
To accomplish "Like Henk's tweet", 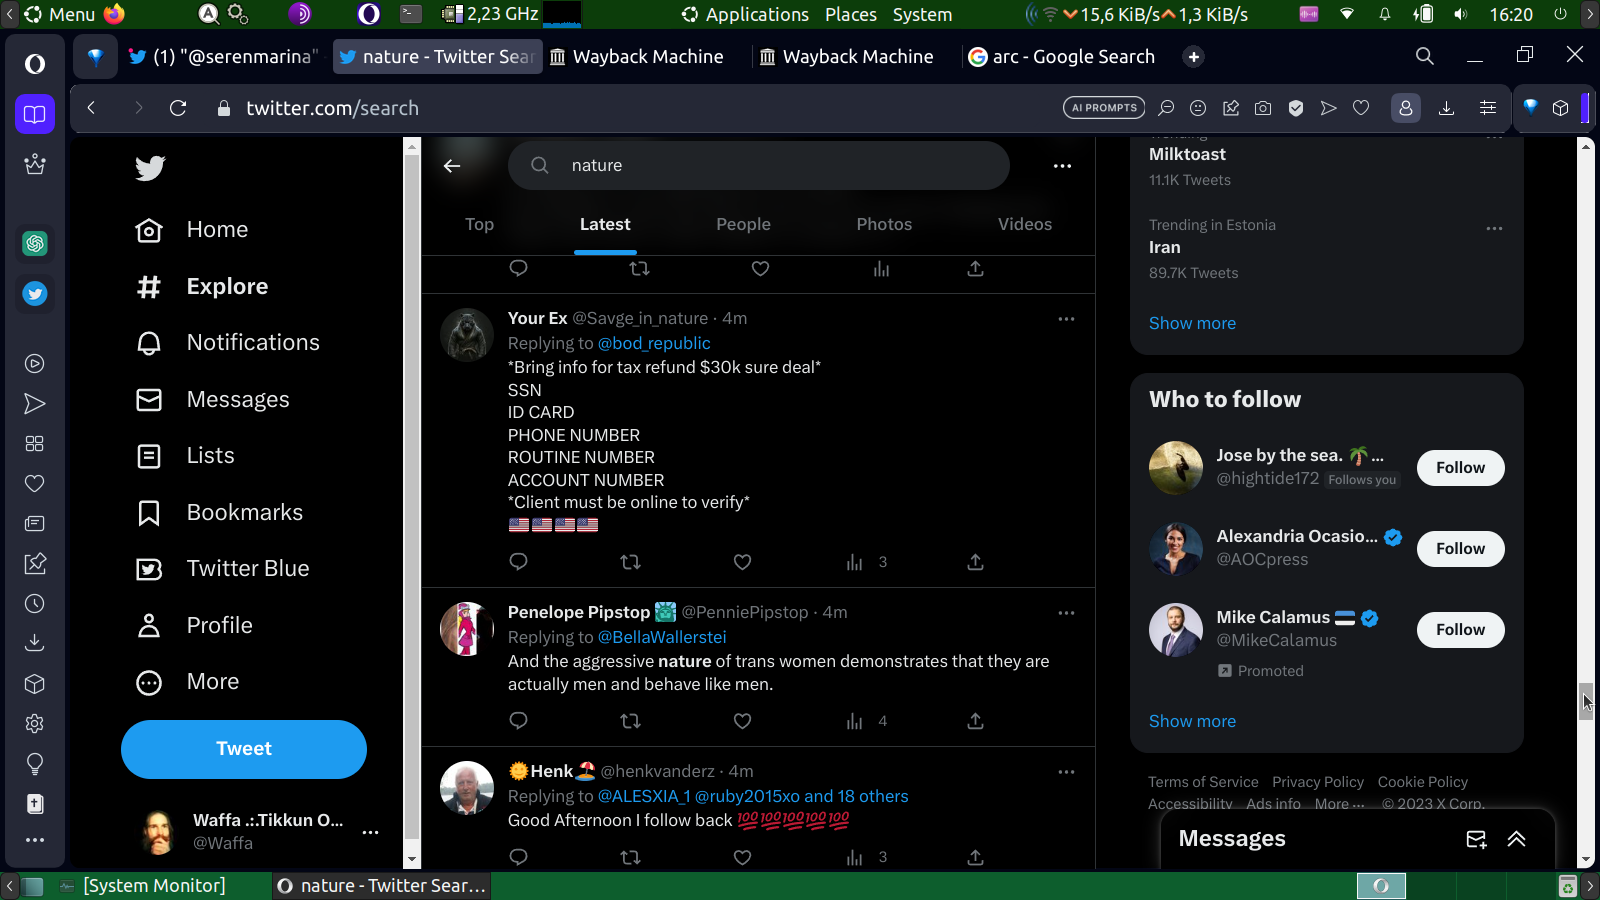I will click(742, 857).
